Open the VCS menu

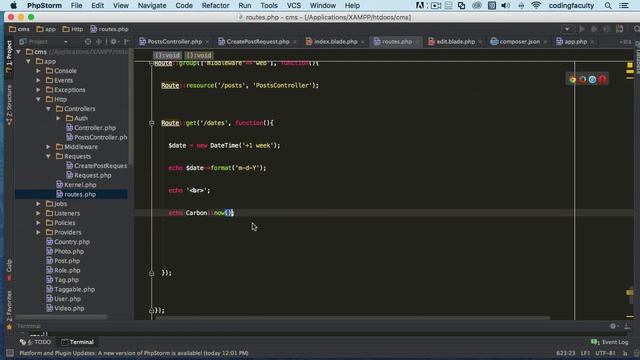point(293,6)
